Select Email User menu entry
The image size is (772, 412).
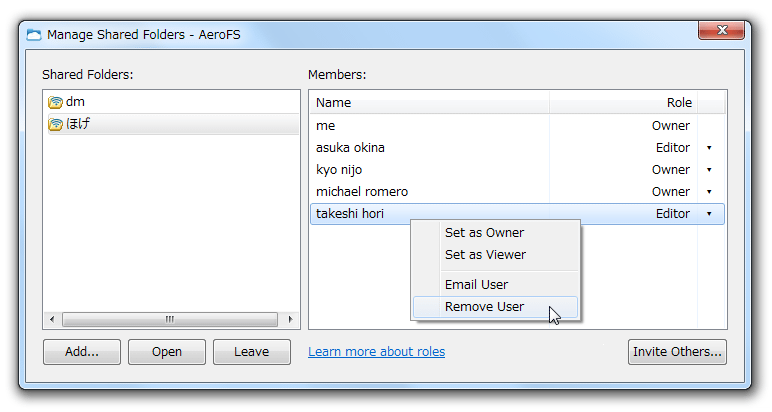(495, 285)
